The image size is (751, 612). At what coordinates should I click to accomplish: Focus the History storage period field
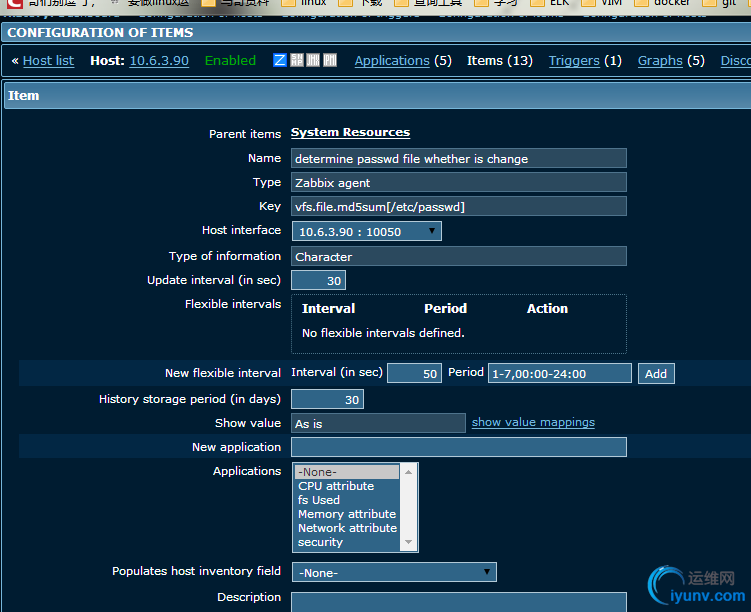pyautogui.click(x=327, y=399)
